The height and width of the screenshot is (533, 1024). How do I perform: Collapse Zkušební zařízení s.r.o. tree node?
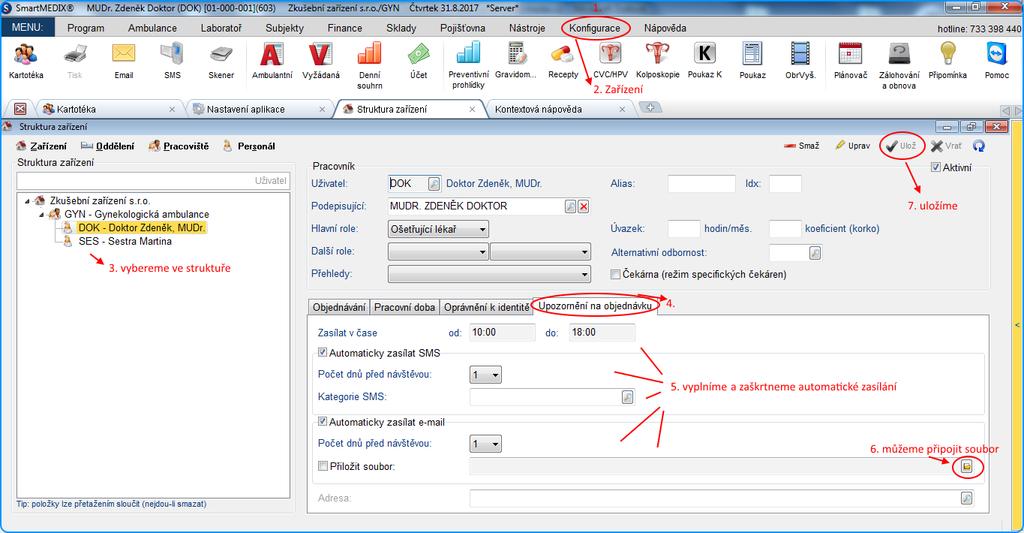tap(27, 201)
